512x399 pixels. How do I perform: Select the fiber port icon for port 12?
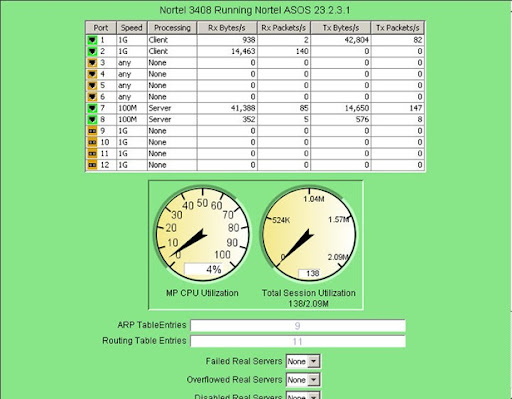tap(92, 165)
